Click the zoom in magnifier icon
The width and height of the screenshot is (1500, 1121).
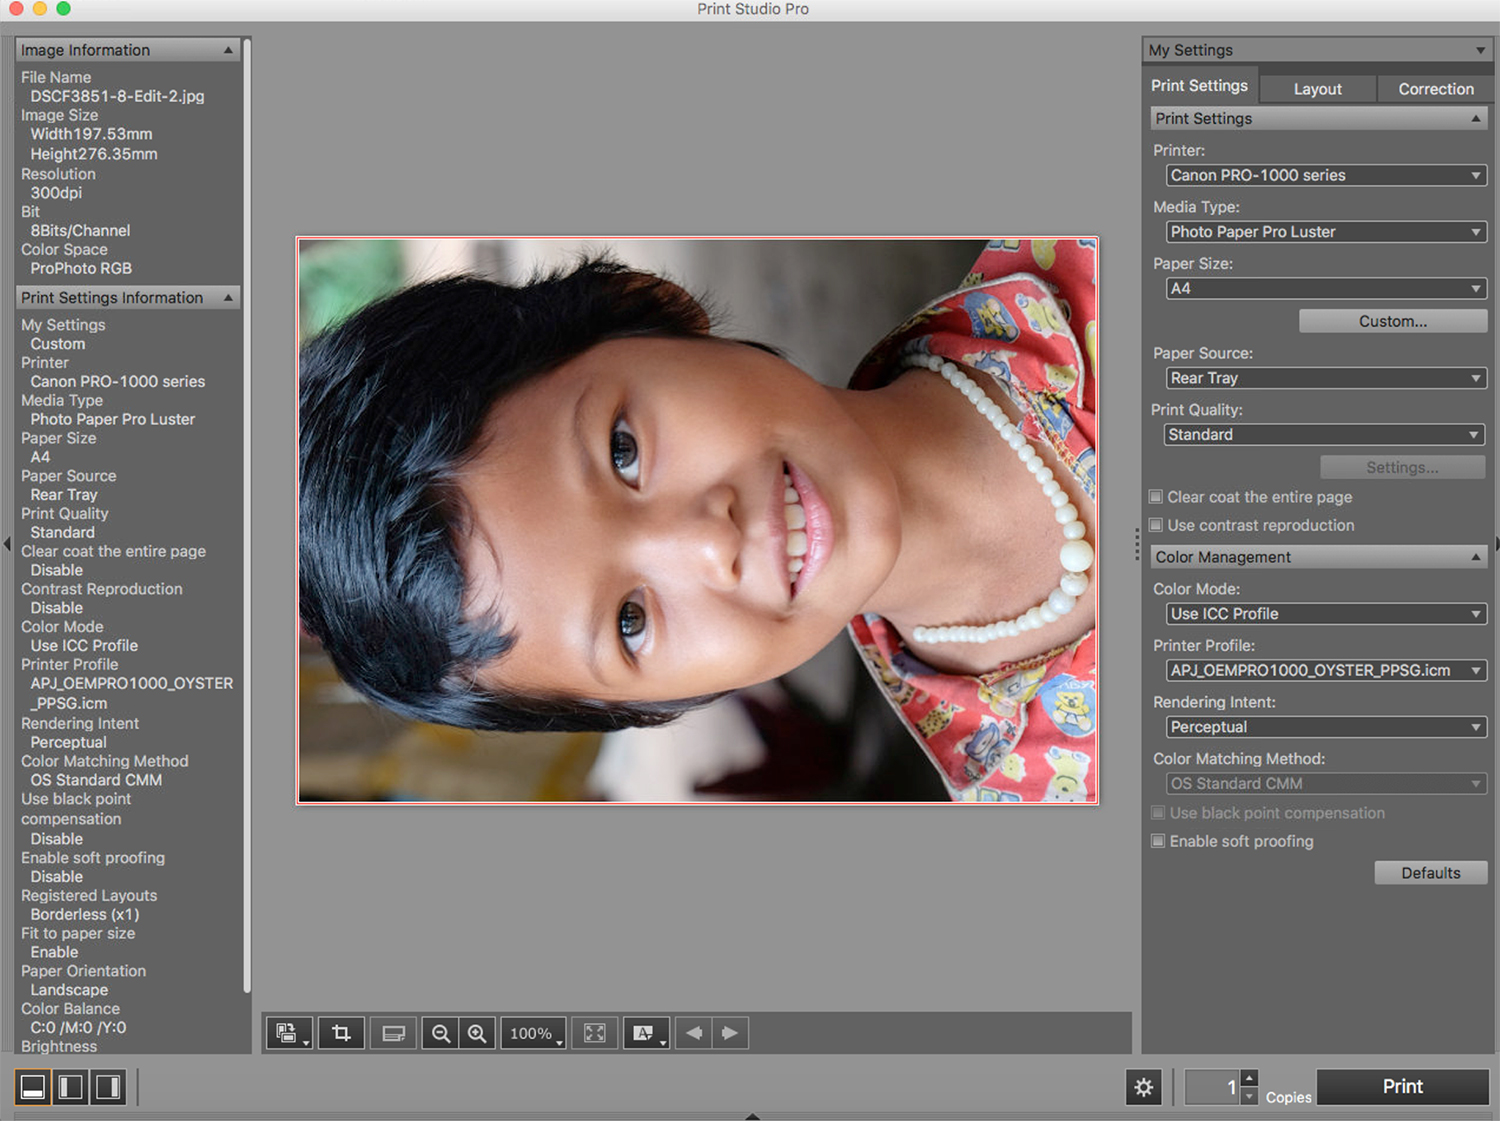[477, 1033]
